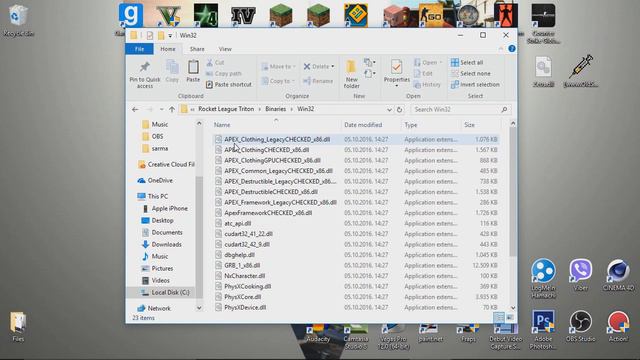Select APEX_ClothingGPUCHECKED_x86.dll file
The width and height of the screenshot is (640, 360).
pyautogui.click(x=272, y=160)
